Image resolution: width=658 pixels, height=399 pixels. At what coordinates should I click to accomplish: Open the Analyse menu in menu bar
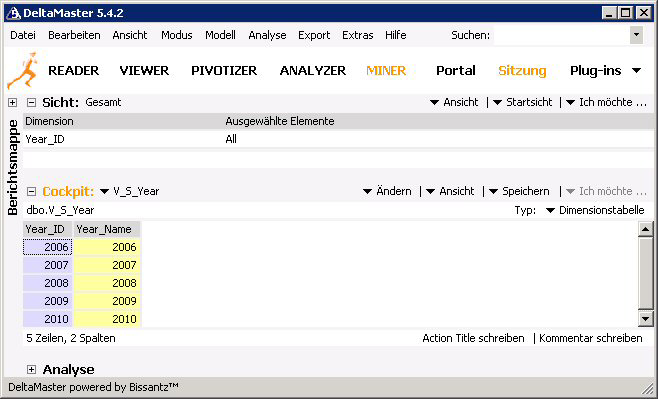pos(267,35)
